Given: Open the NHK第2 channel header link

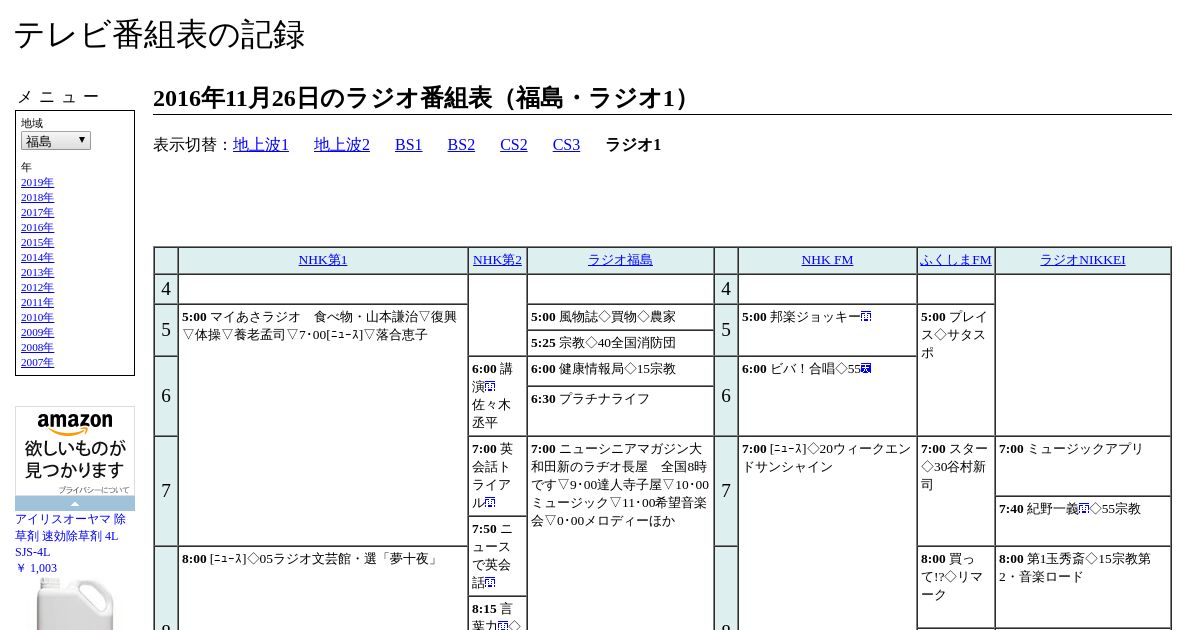Looking at the screenshot, I should (497, 260).
